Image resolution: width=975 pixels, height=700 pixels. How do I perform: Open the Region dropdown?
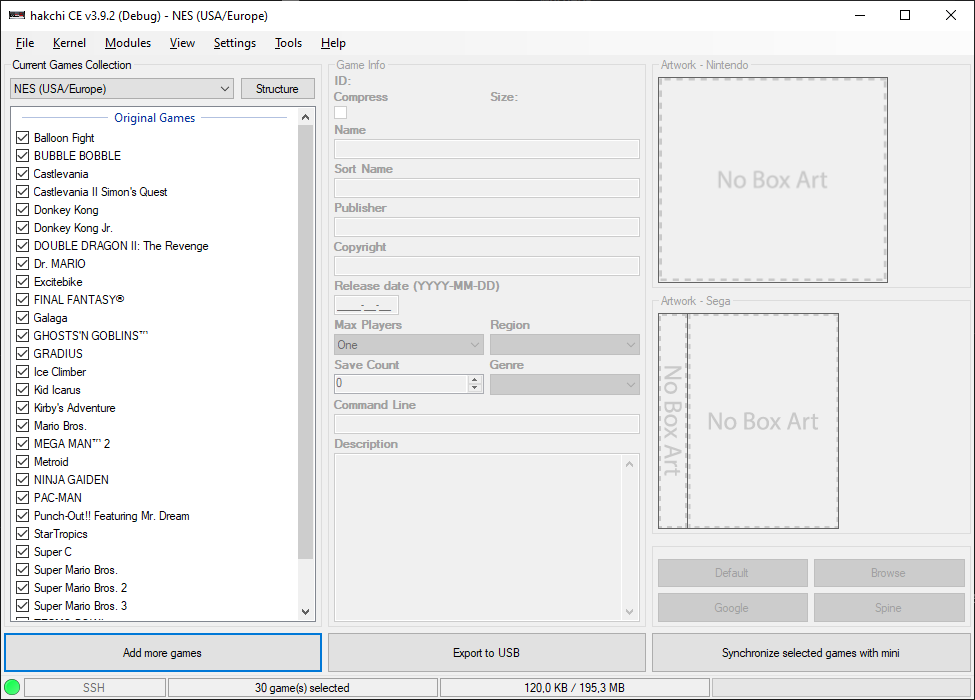coord(565,344)
